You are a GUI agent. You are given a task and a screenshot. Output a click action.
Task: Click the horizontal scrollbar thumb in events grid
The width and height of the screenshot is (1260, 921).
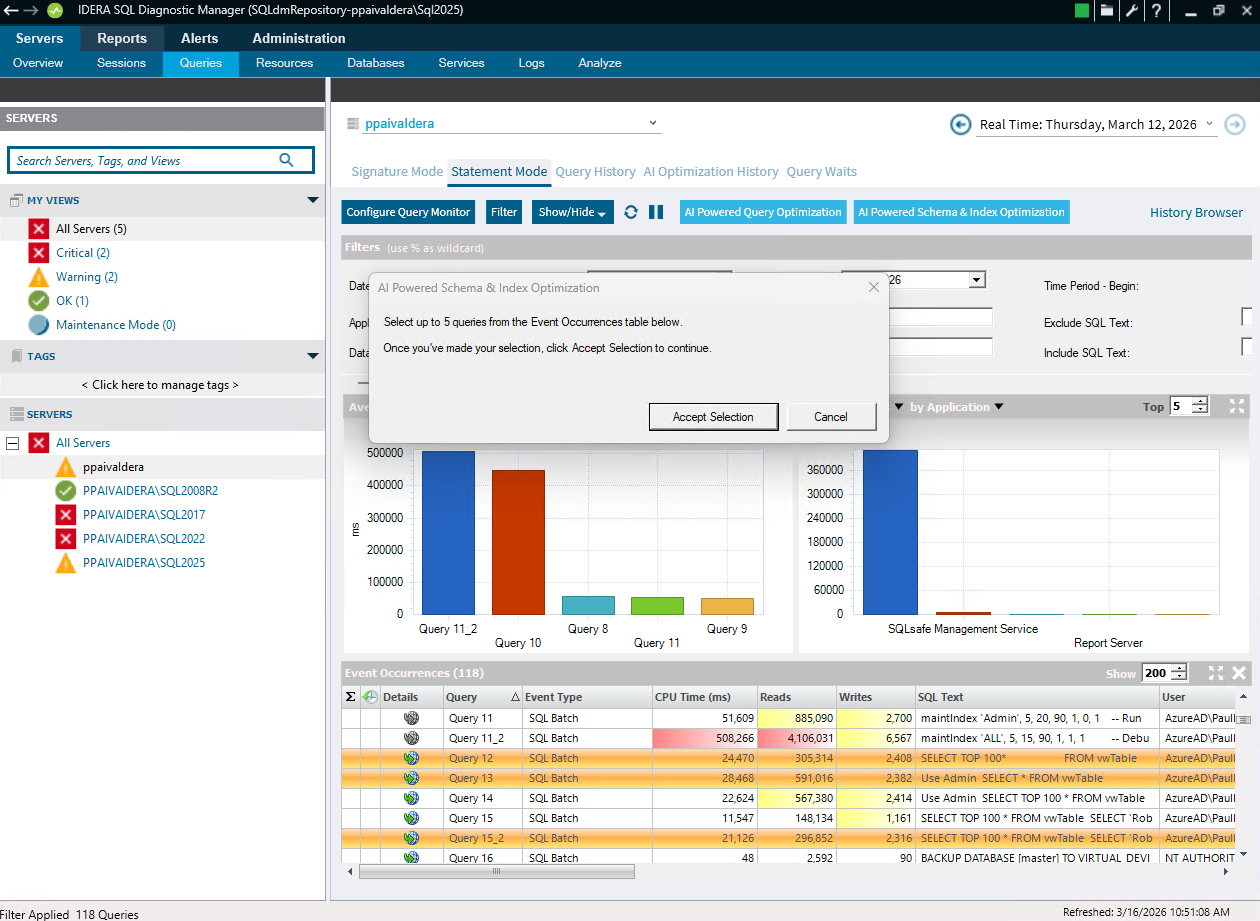click(x=496, y=872)
